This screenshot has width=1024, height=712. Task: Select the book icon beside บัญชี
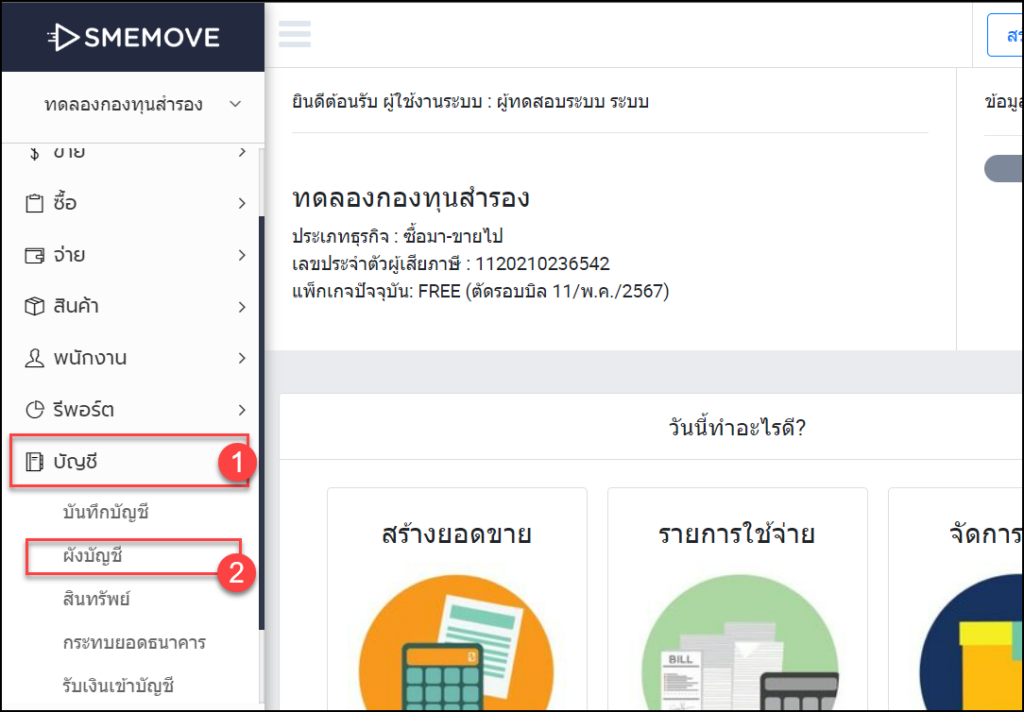(32, 460)
